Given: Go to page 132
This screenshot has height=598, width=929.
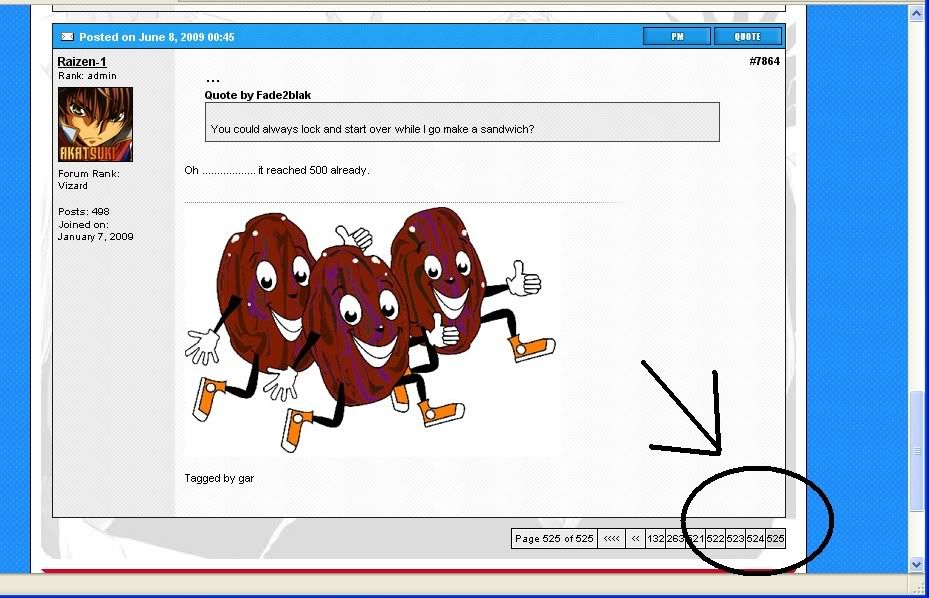Looking at the screenshot, I should 656,538.
